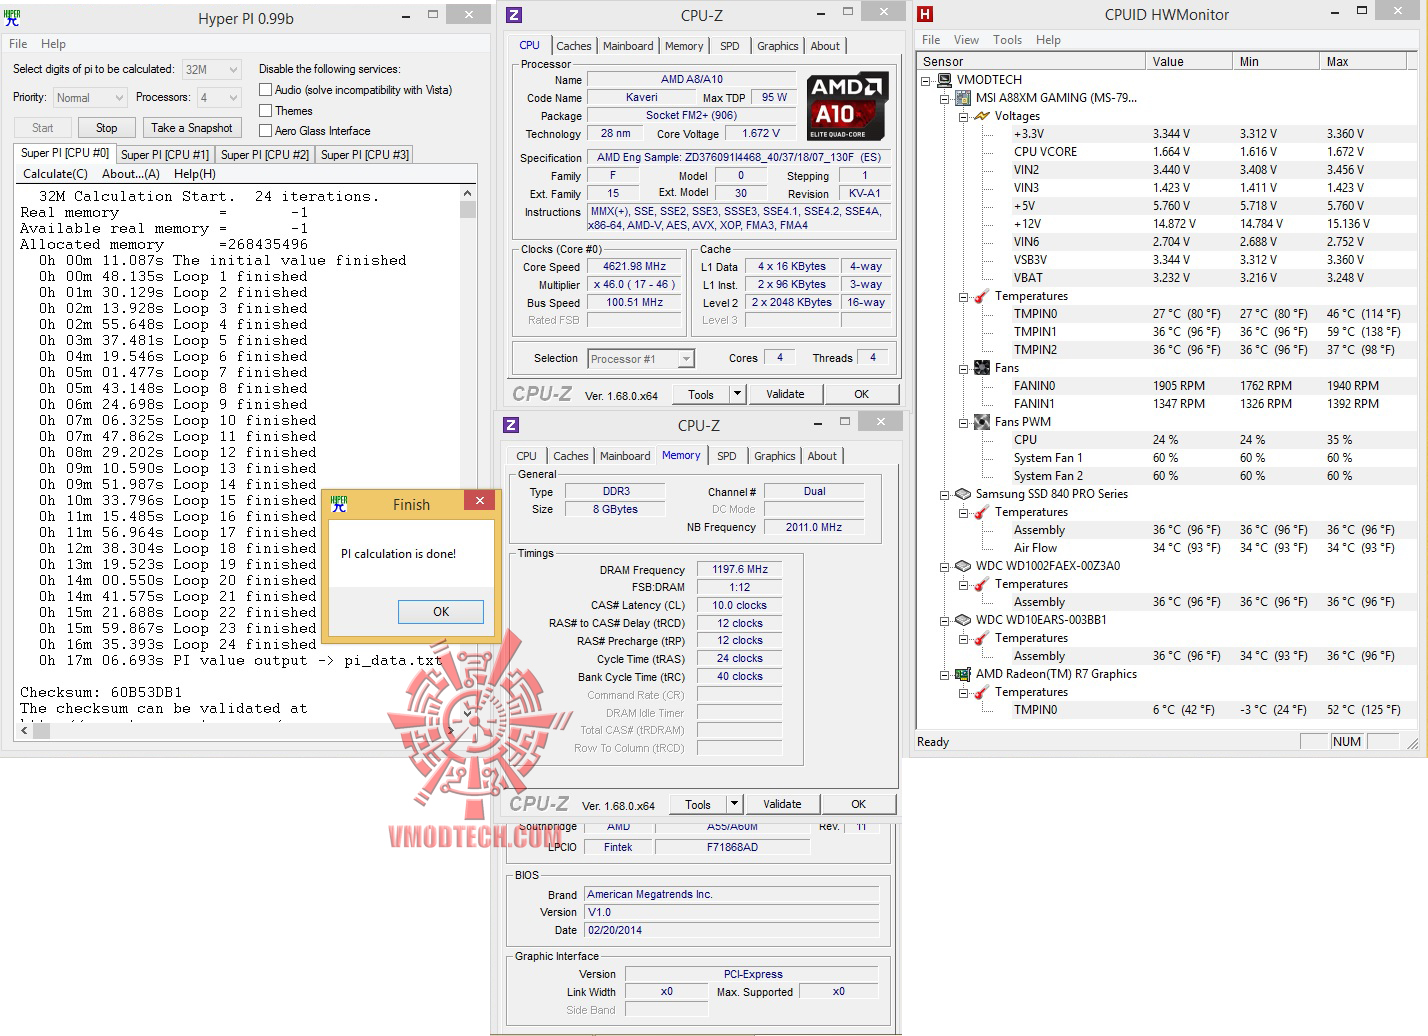This screenshot has width=1428, height=1036.
Task: Switch to Super PI [CPU #1] tab
Action: (165, 155)
